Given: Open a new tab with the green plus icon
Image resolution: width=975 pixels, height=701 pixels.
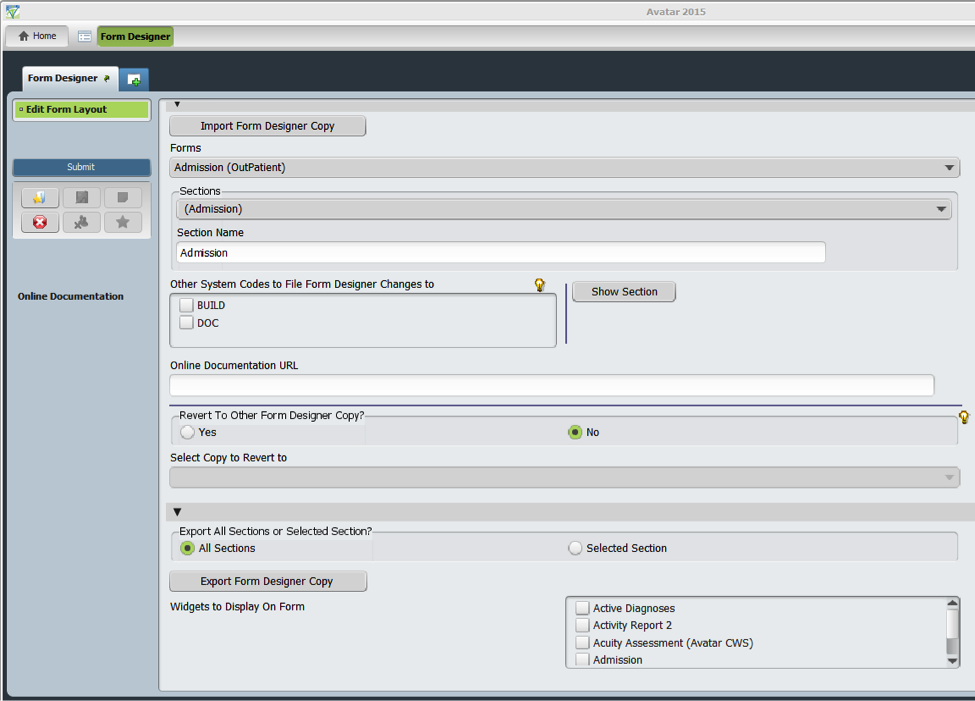Looking at the screenshot, I should [x=134, y=79].
